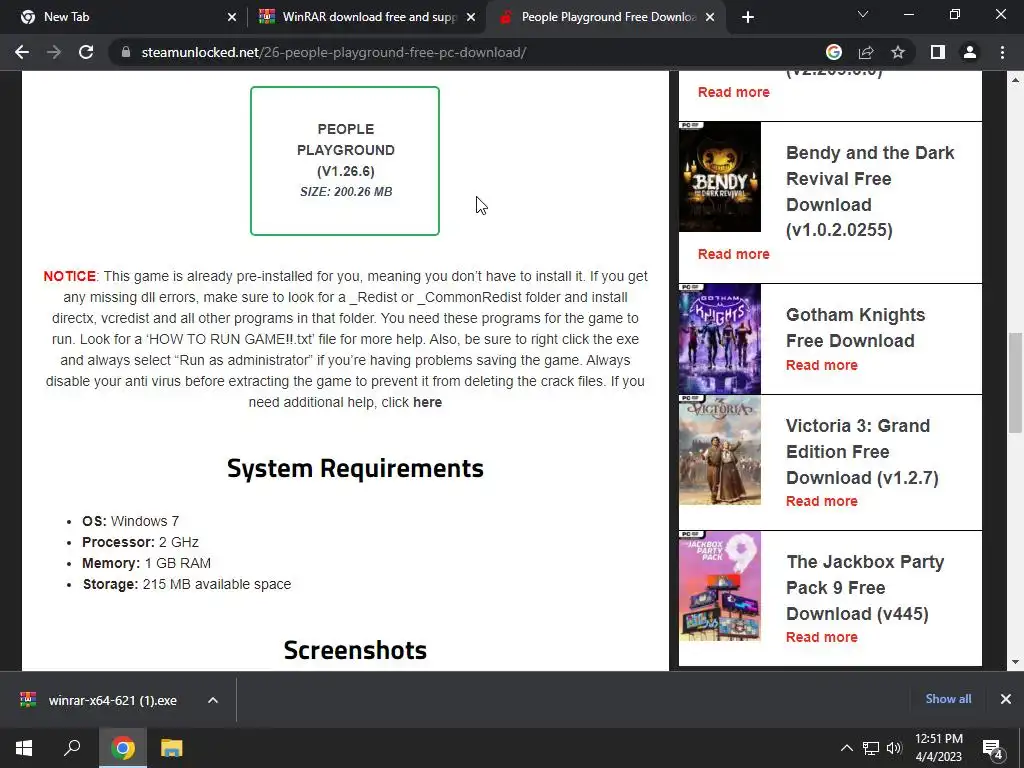Click Jackbox Party Pack 9 thumbnail
This screenshot has width=1024, height=768.
tap(720, 586)
